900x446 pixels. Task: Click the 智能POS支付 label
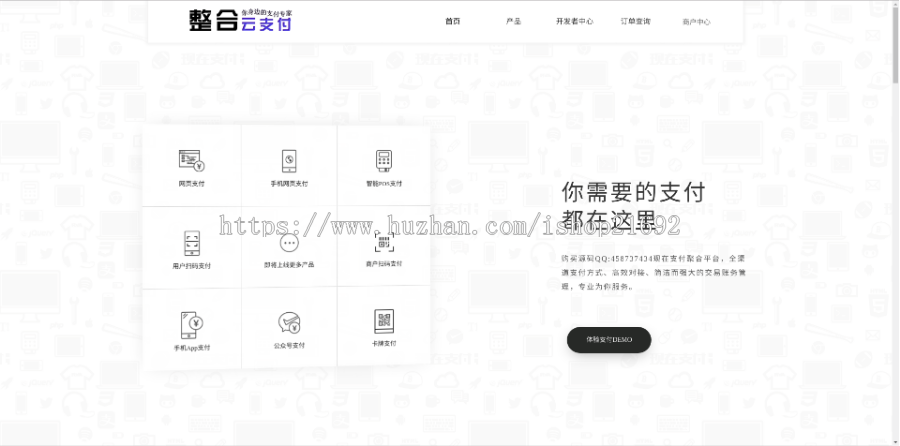pos(384,184)
